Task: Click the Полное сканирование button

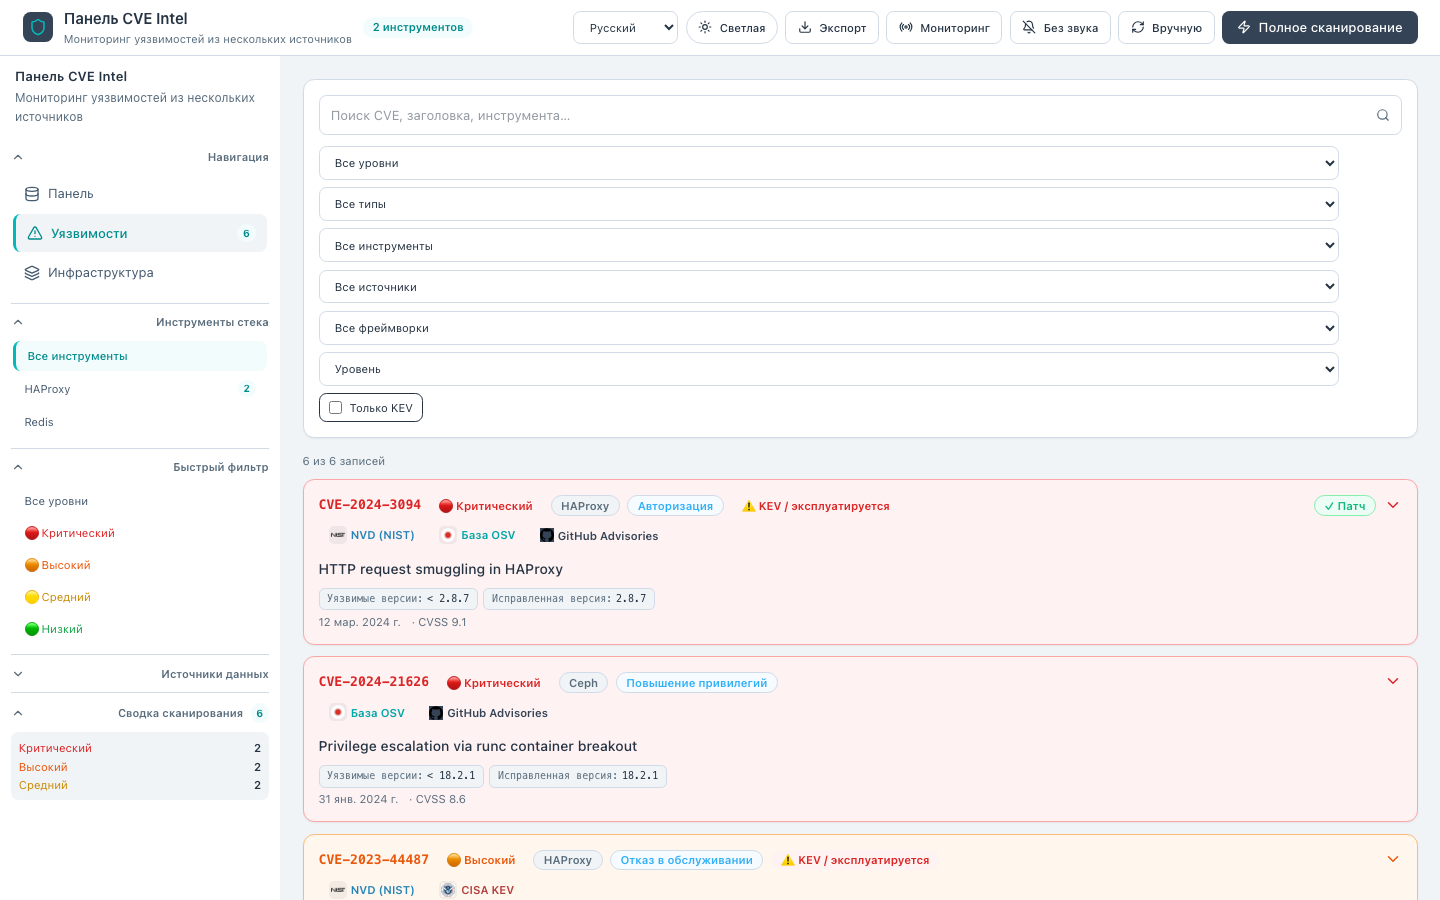Action: (x=1320, y=28)
